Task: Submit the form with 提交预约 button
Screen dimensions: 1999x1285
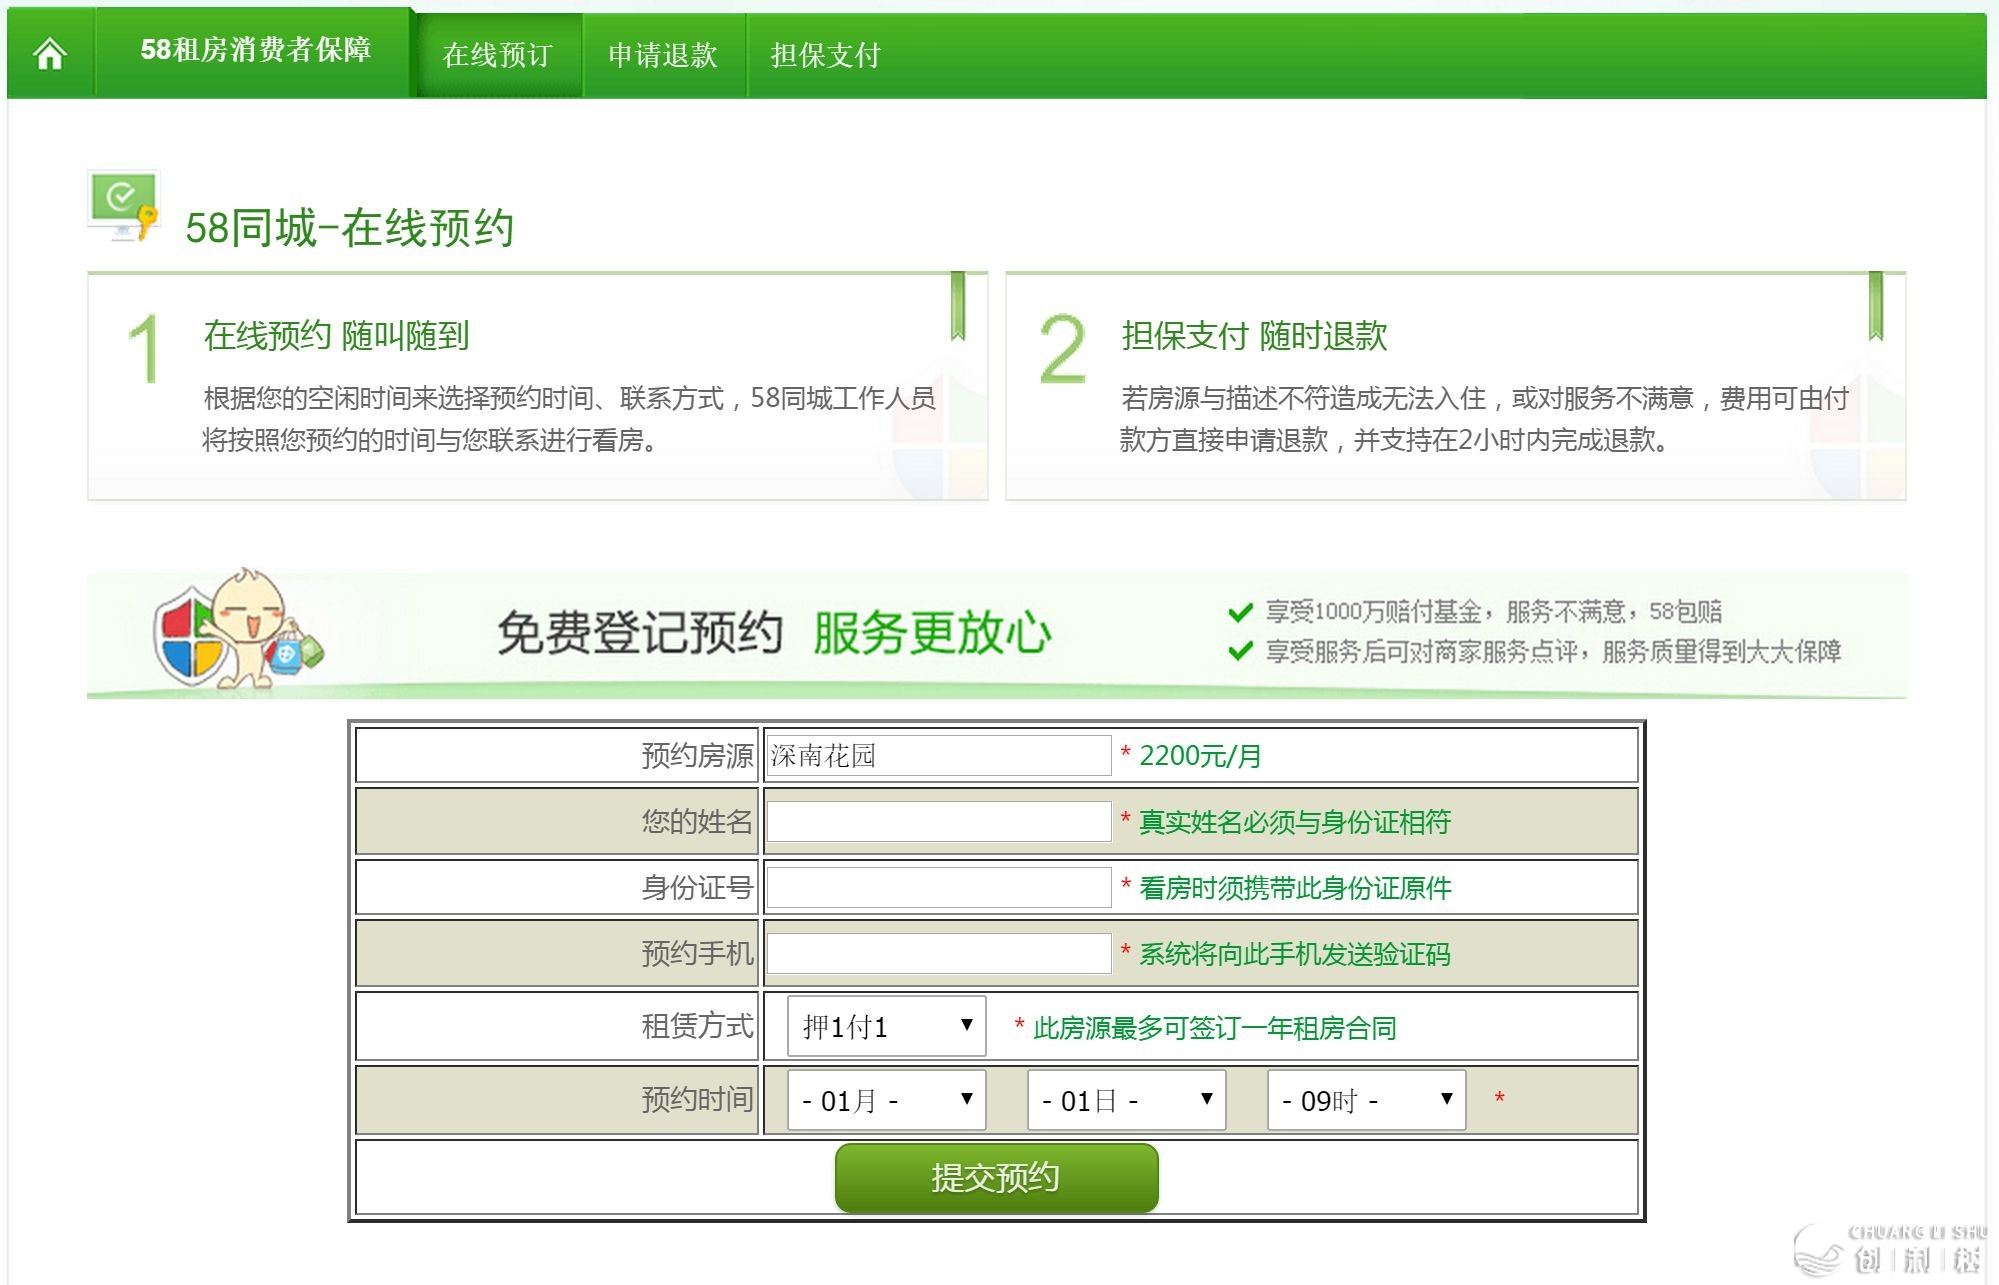Action: (996, 1178)
